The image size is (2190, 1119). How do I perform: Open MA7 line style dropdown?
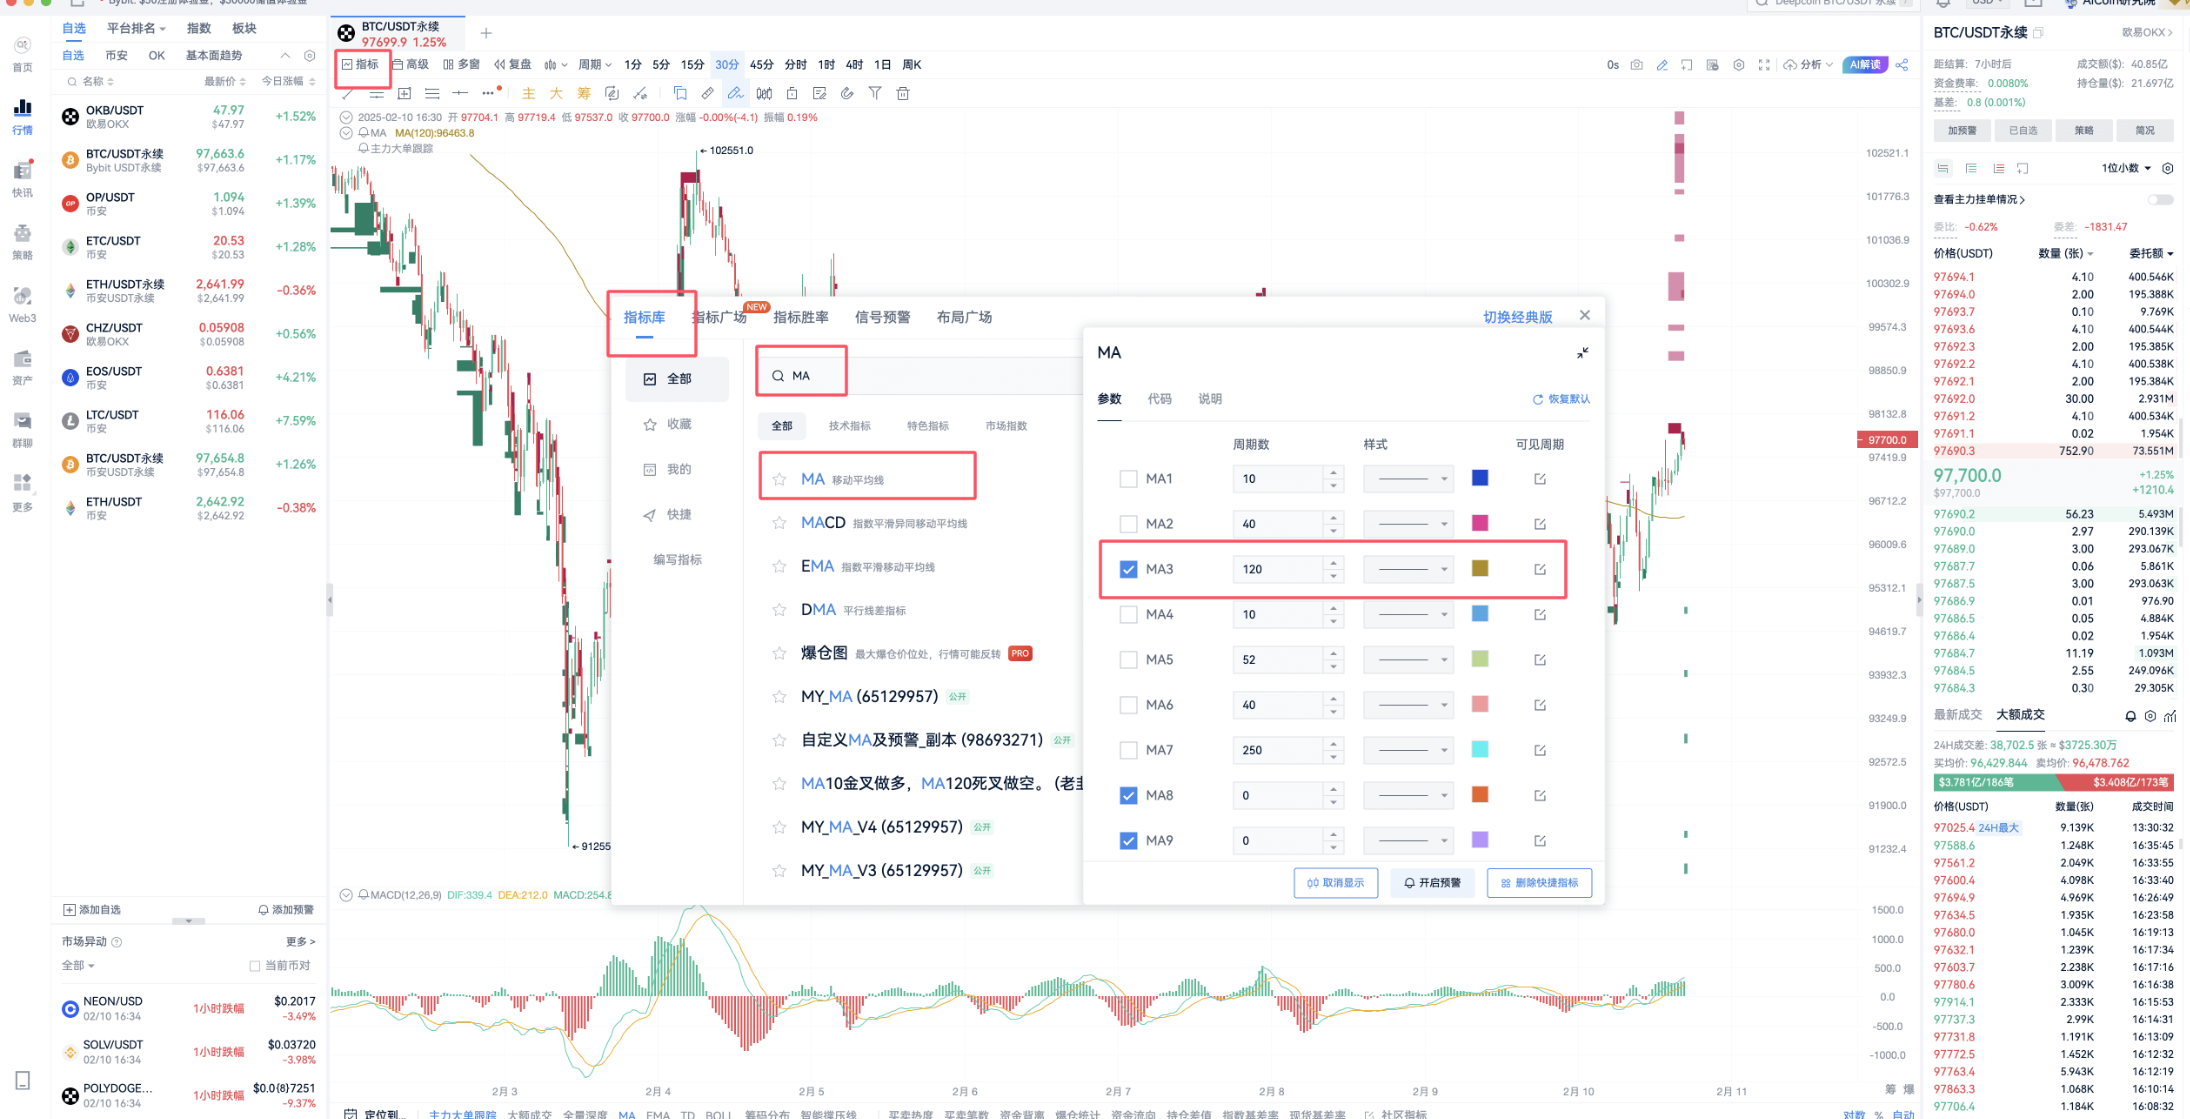[1408, 750]
